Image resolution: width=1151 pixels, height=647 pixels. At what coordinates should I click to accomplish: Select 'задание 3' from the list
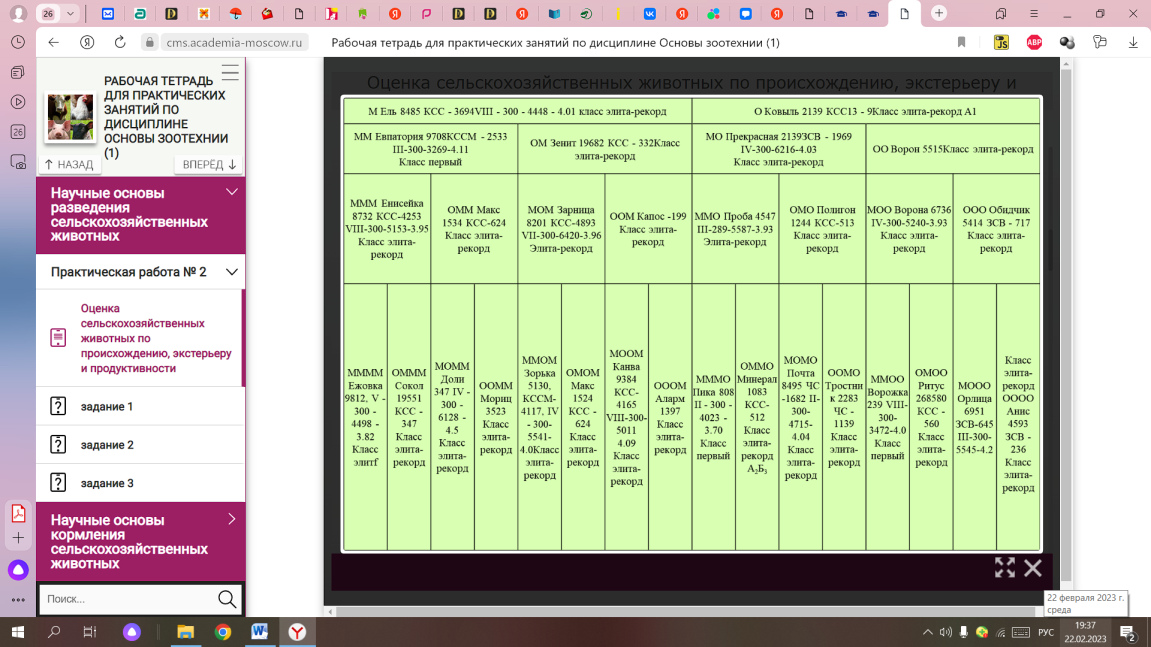click(107, 483)
